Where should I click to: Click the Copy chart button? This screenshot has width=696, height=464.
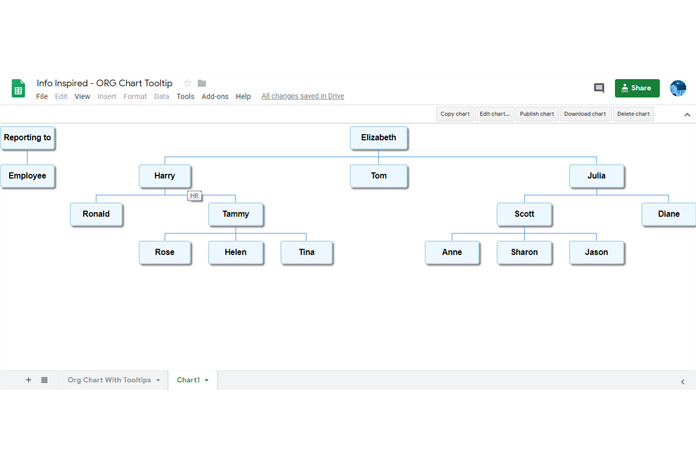coord(455,114)
